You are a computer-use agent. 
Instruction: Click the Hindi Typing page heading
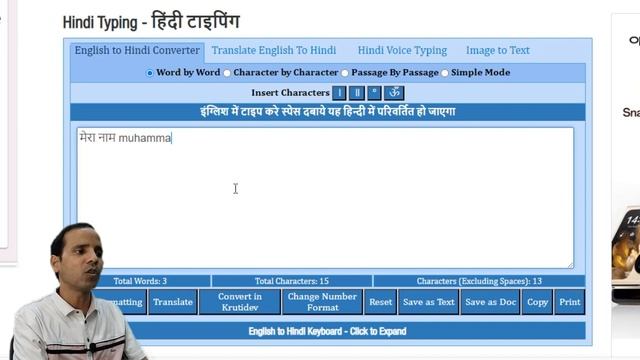(151, 22)
